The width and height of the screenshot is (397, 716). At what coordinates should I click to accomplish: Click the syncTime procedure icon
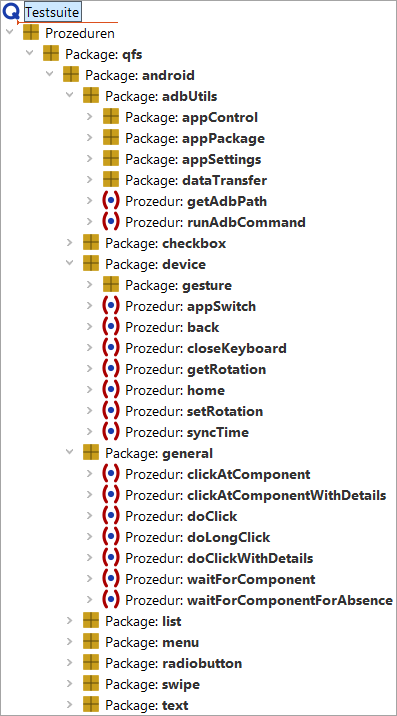pos(111,432)
